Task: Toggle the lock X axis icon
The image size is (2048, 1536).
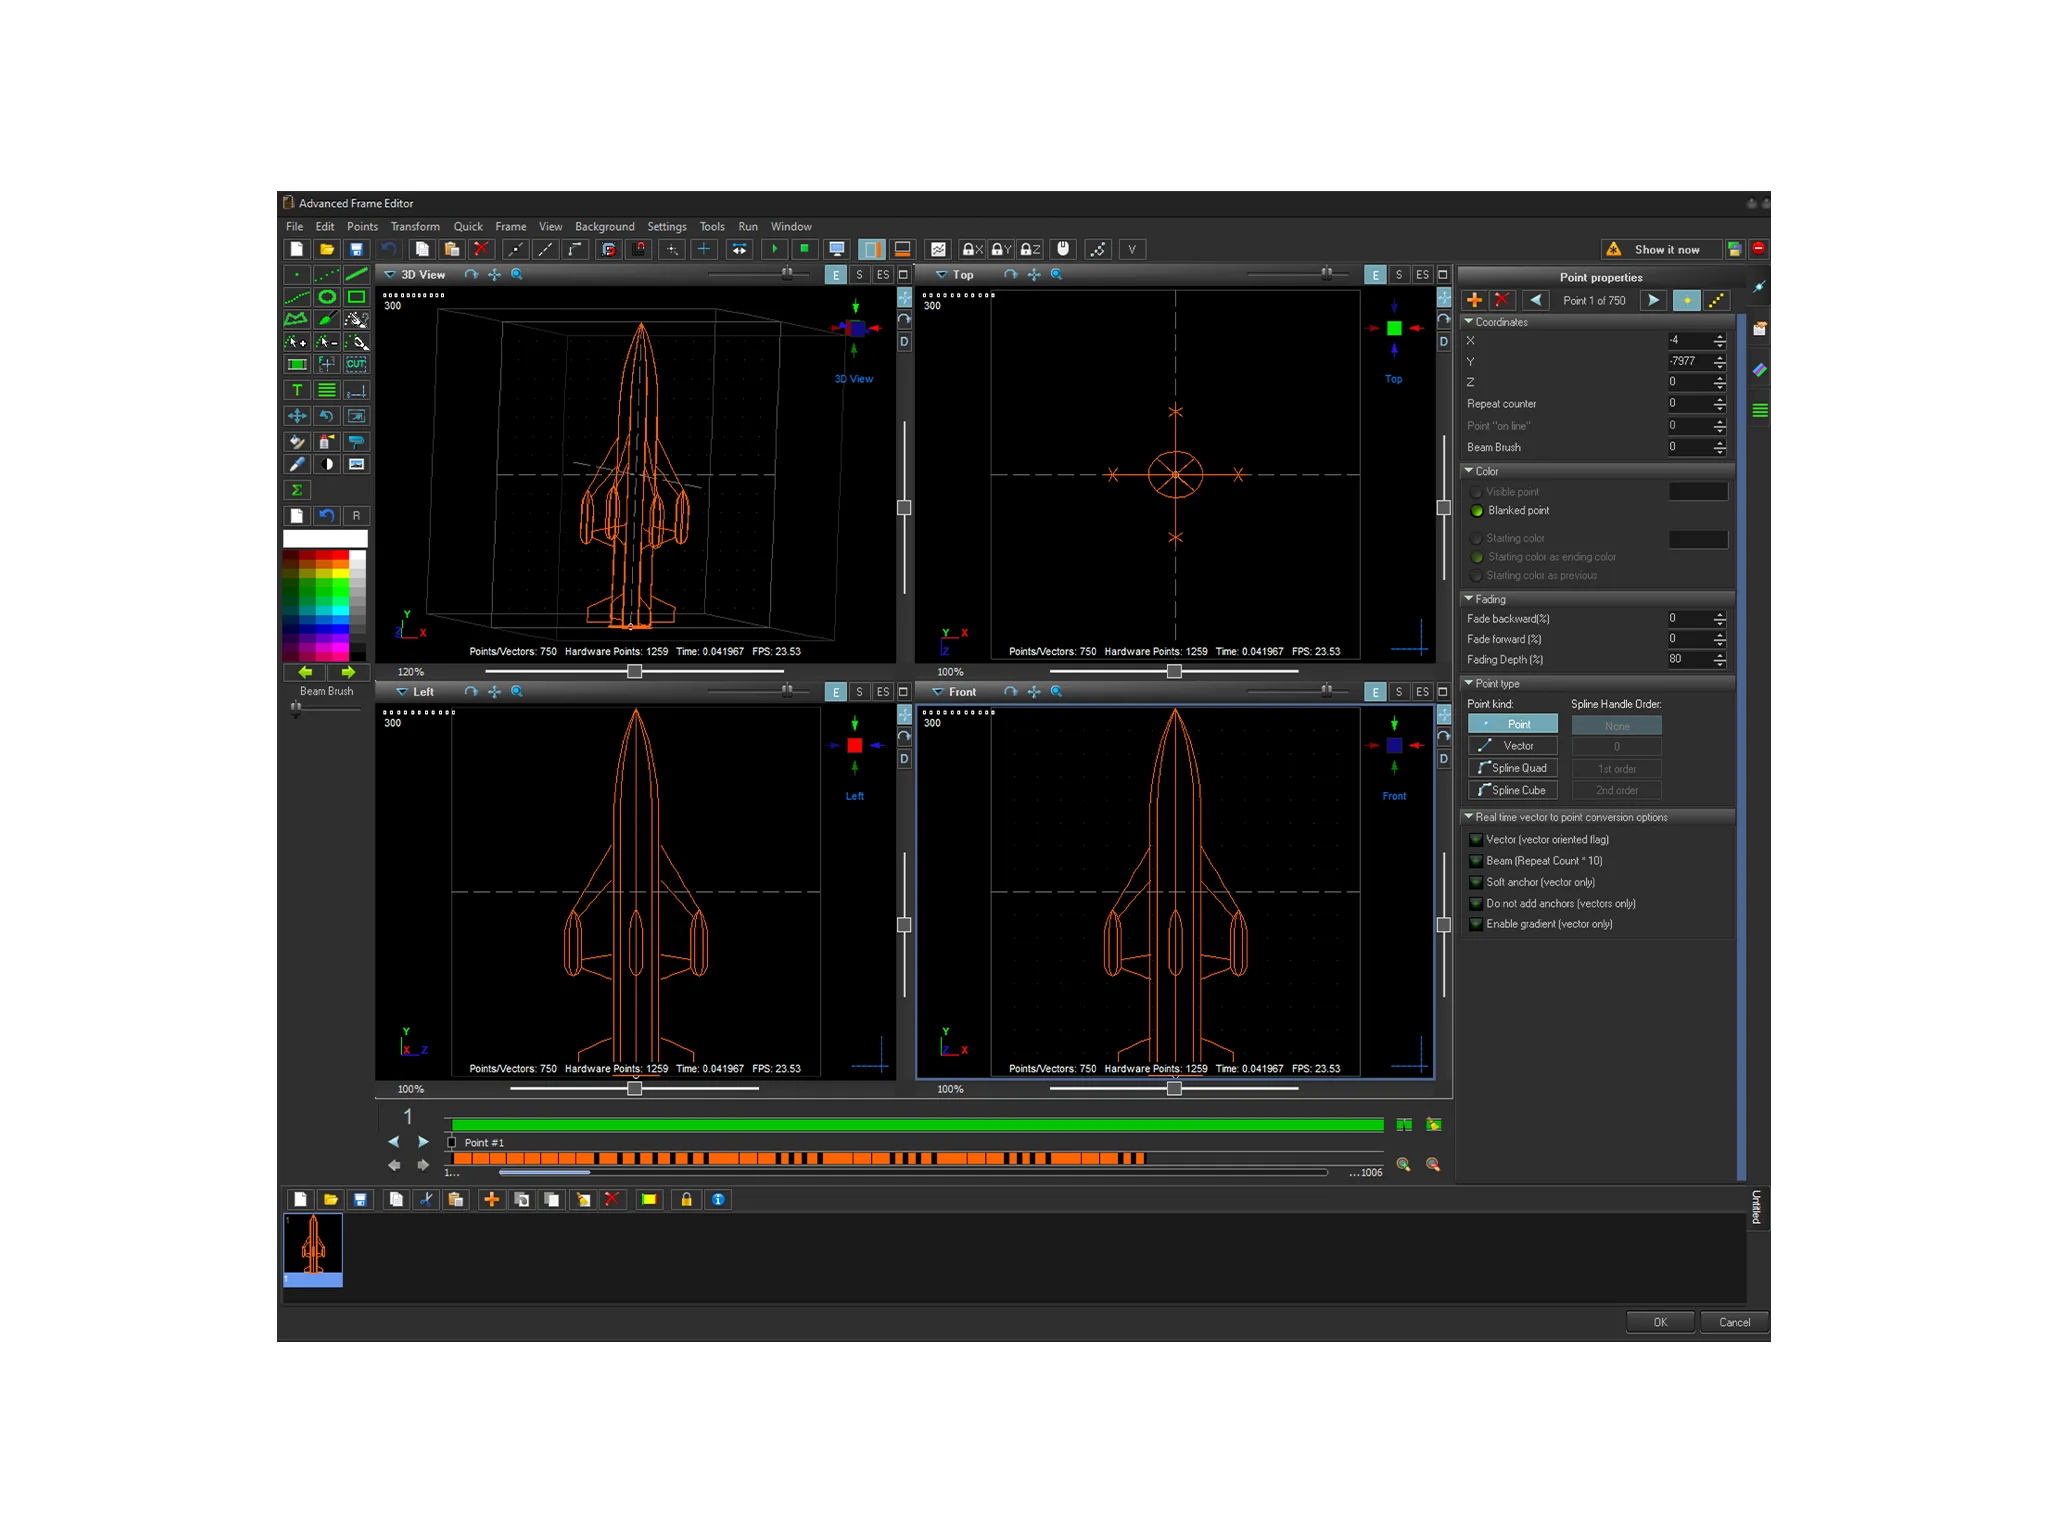Action: 971,249
